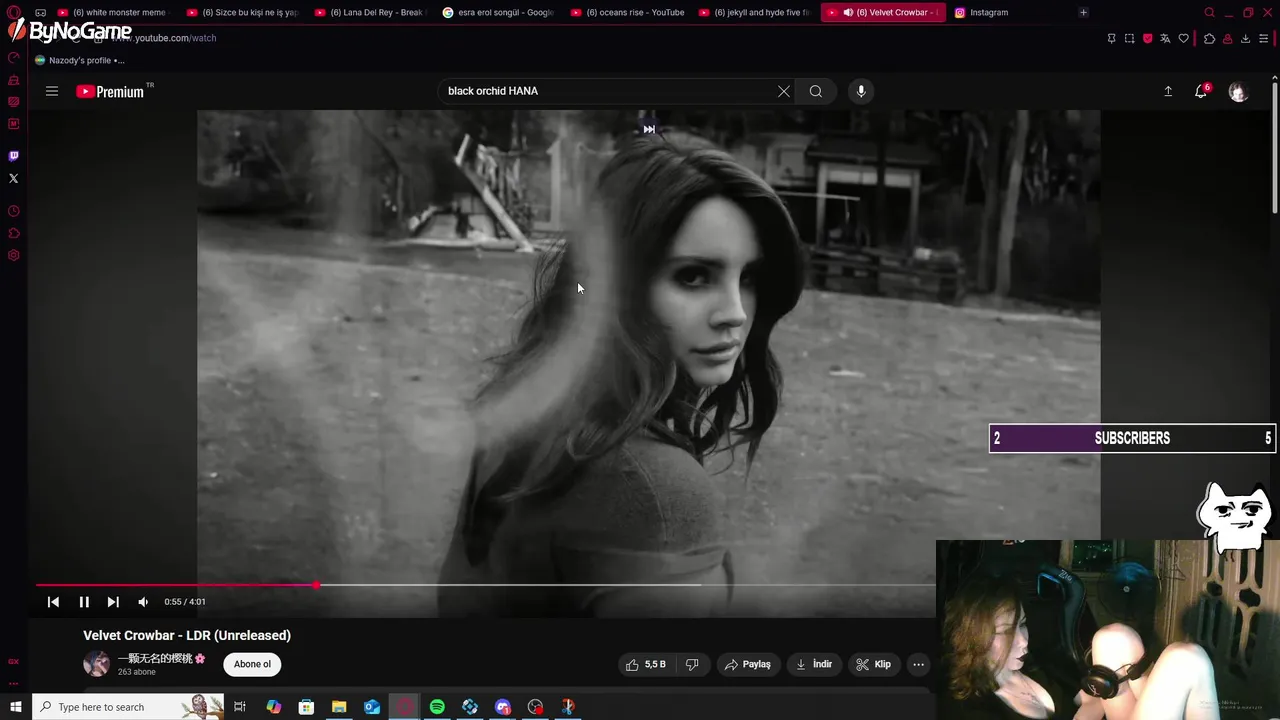The width and height of the screenshot is (1280, 720).
Task: Open Opera extensions cube icon
Action: [1209, 38]
